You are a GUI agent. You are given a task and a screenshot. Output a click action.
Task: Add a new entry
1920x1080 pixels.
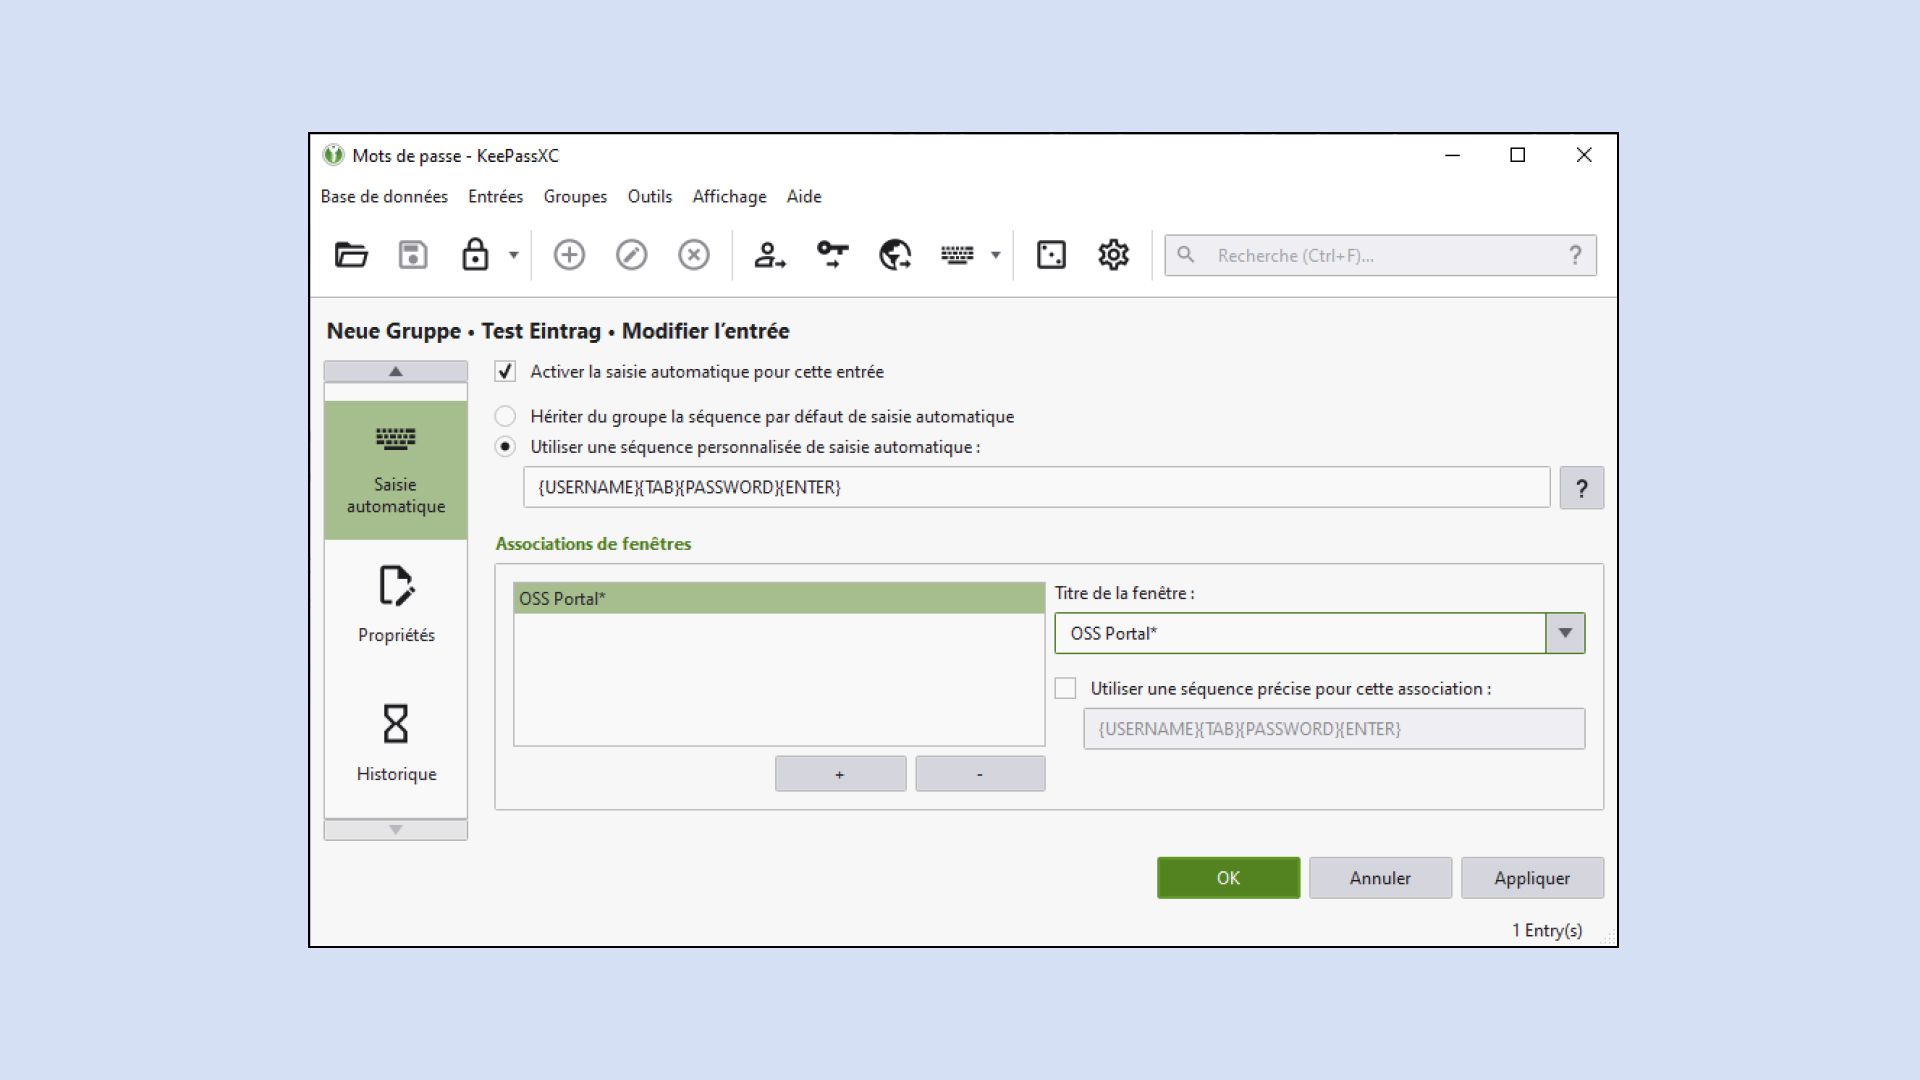(x=569, y=255)
